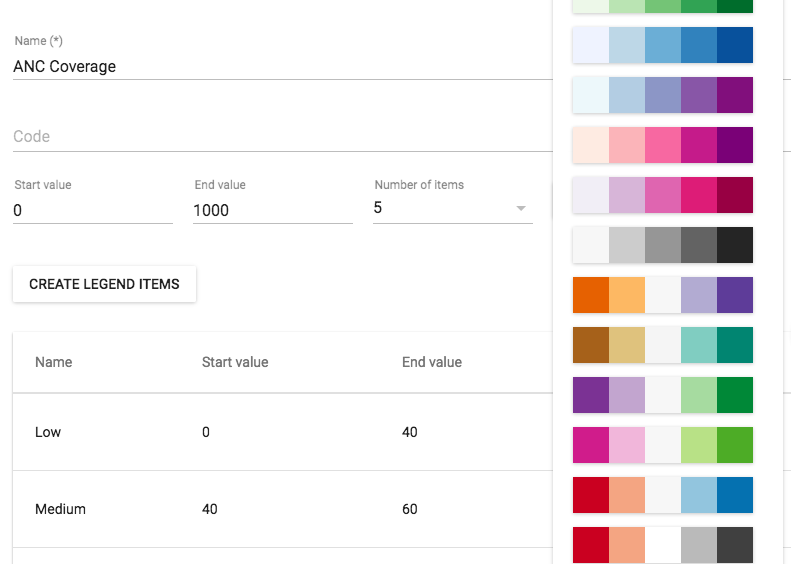The height and width of the screenshot is (564, 791).
Task: Pick the lavender to crimson color scale
Action: click(662, 195)
